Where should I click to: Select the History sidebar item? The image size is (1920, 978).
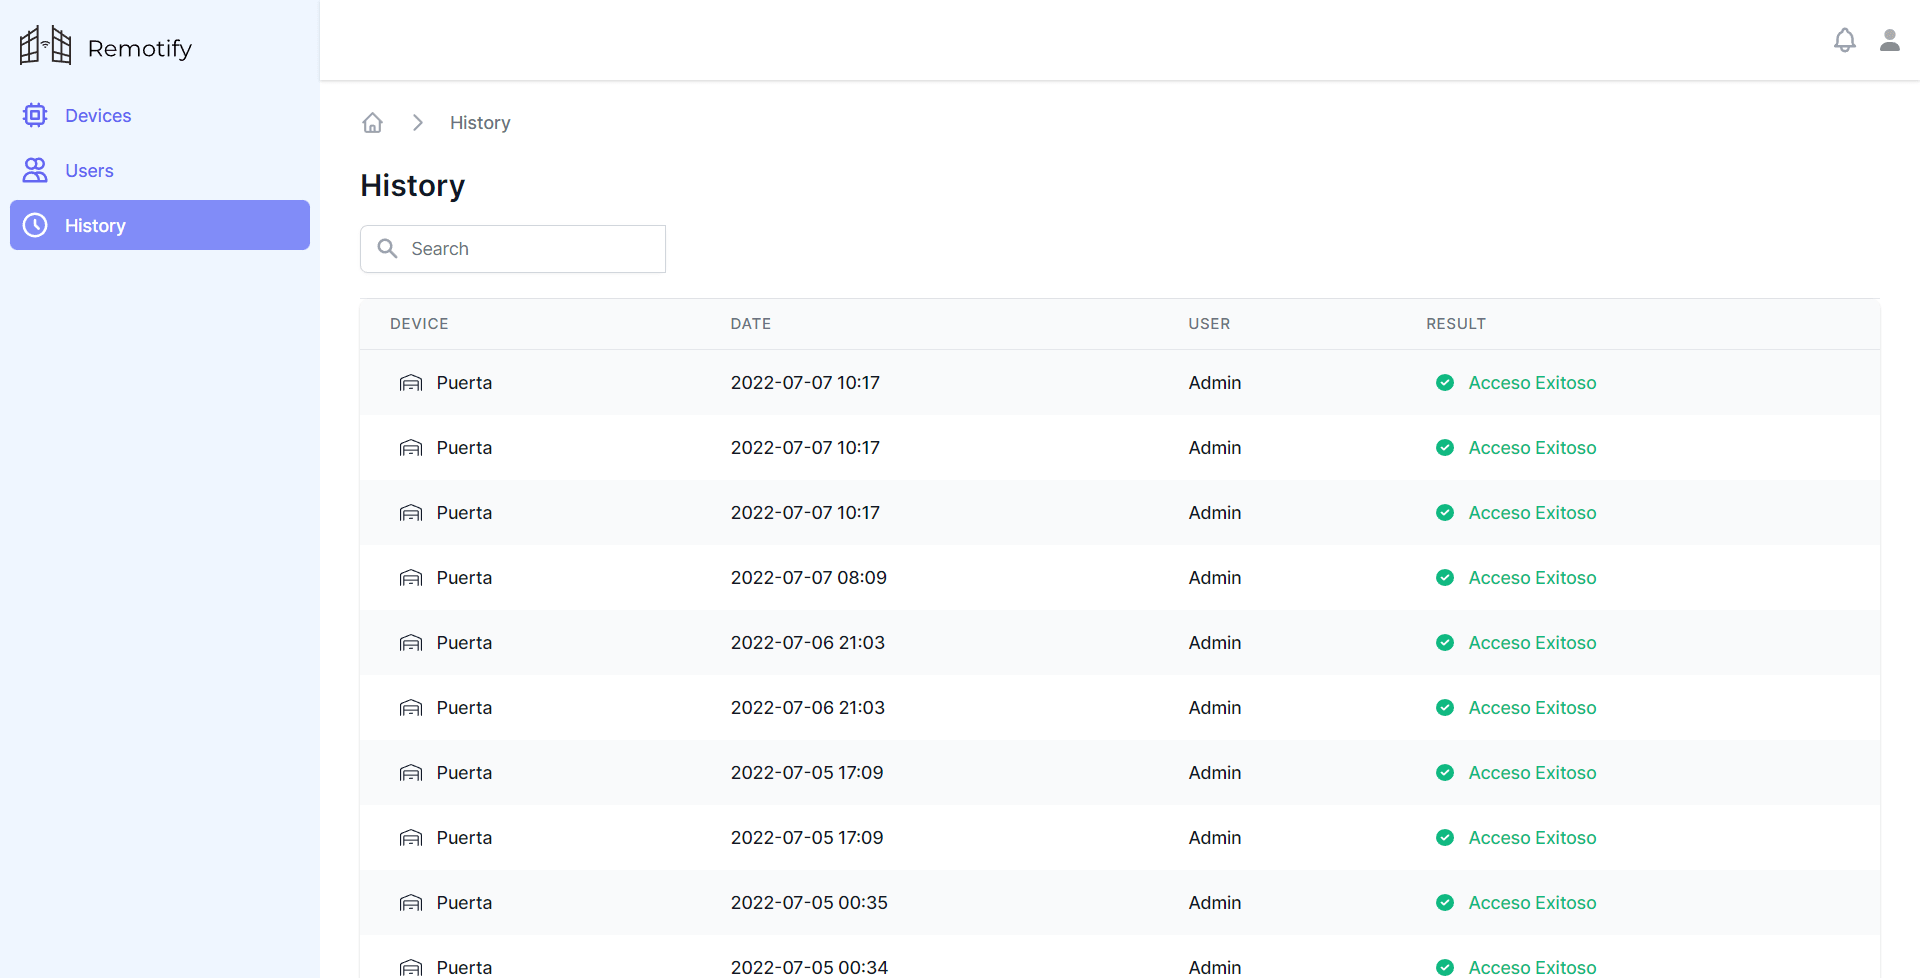coord(160,225)
